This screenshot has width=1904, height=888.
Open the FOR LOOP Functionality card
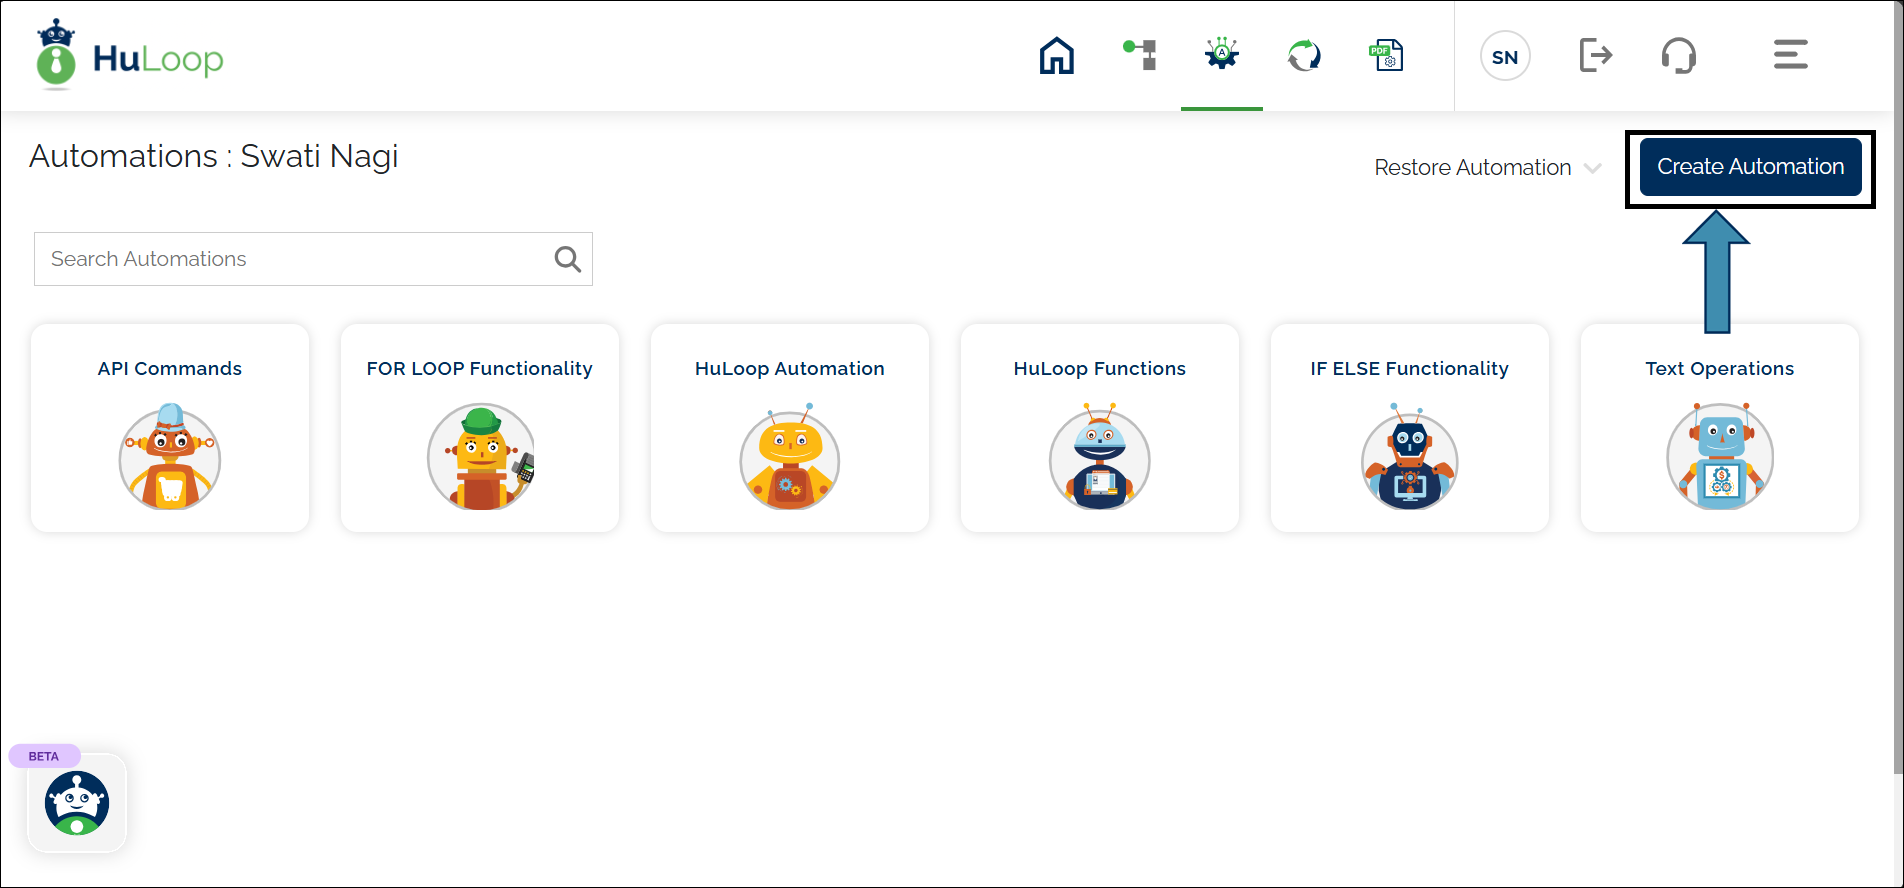point(480,428)
